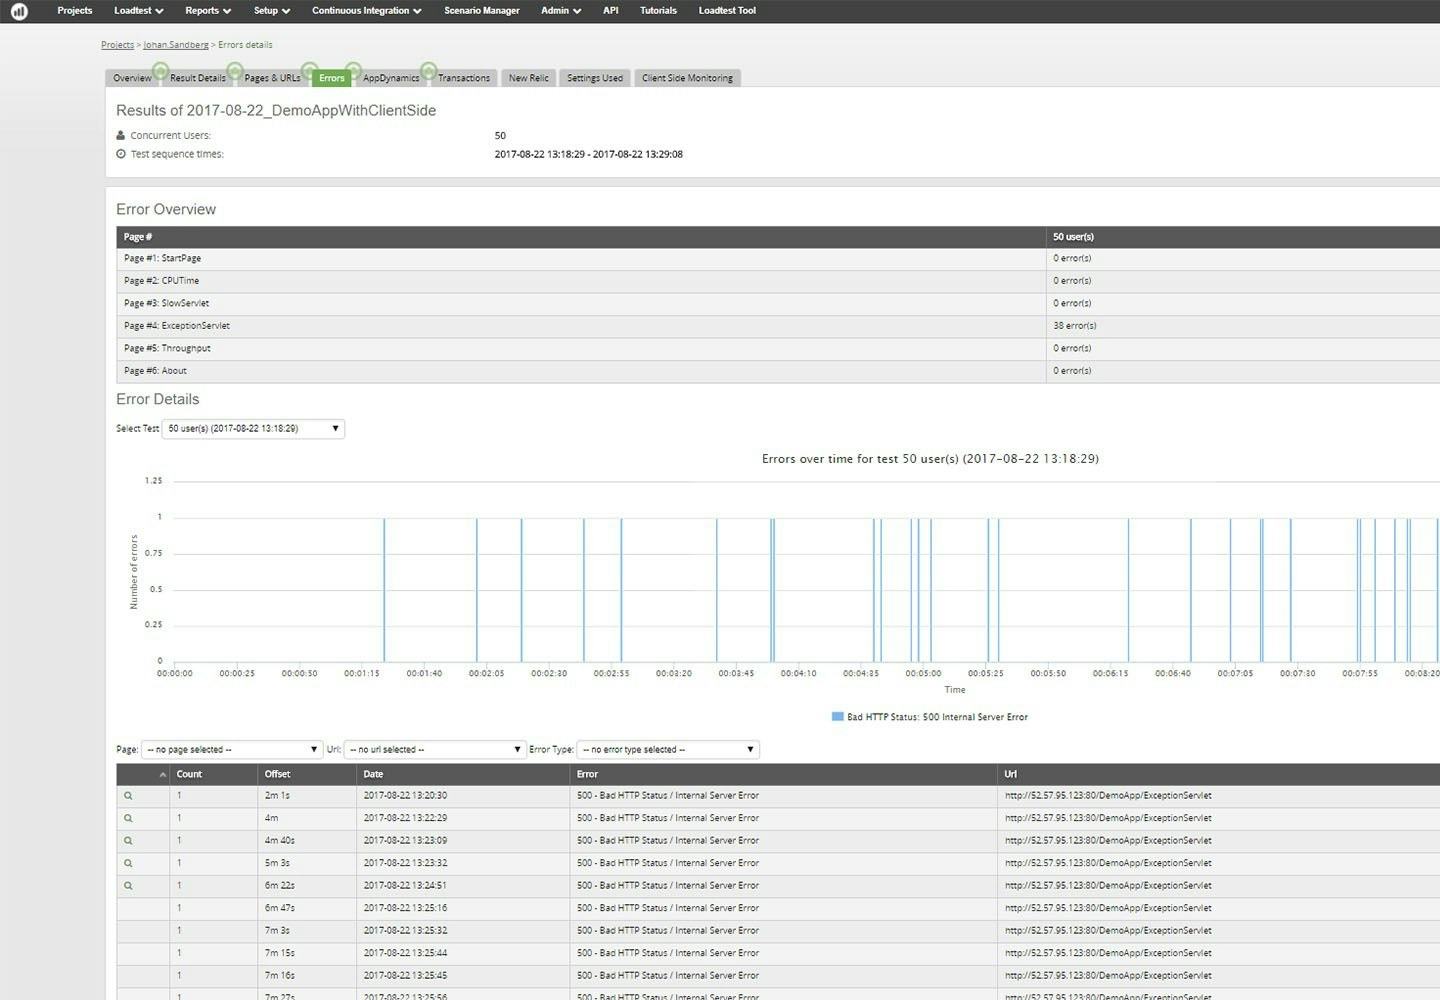Viewport: 1440px width, 1000px height.
Task: Click the application logo in the top-left corner
Action: (19, 11)
